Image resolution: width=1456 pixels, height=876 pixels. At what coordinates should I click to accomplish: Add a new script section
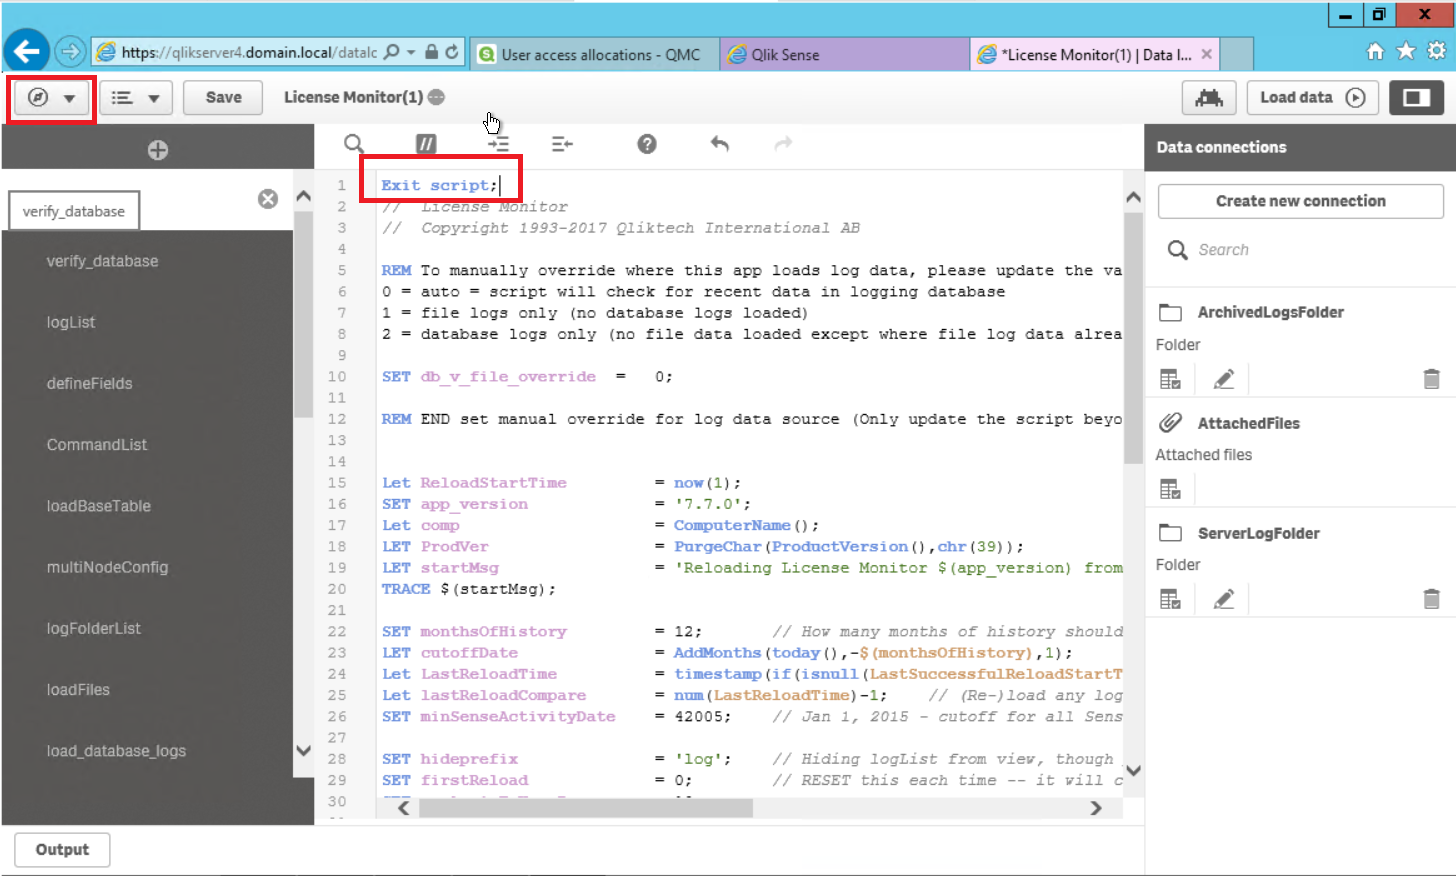point(157,150)
